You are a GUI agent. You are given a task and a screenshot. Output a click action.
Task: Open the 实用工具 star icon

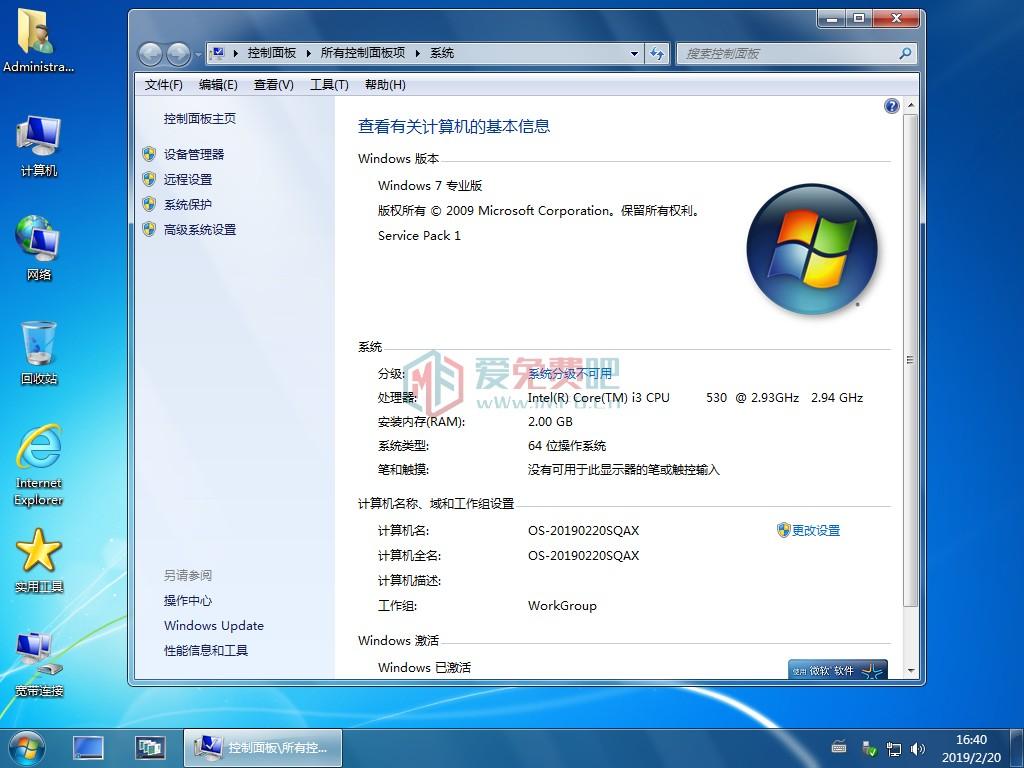tap(38, 561)
